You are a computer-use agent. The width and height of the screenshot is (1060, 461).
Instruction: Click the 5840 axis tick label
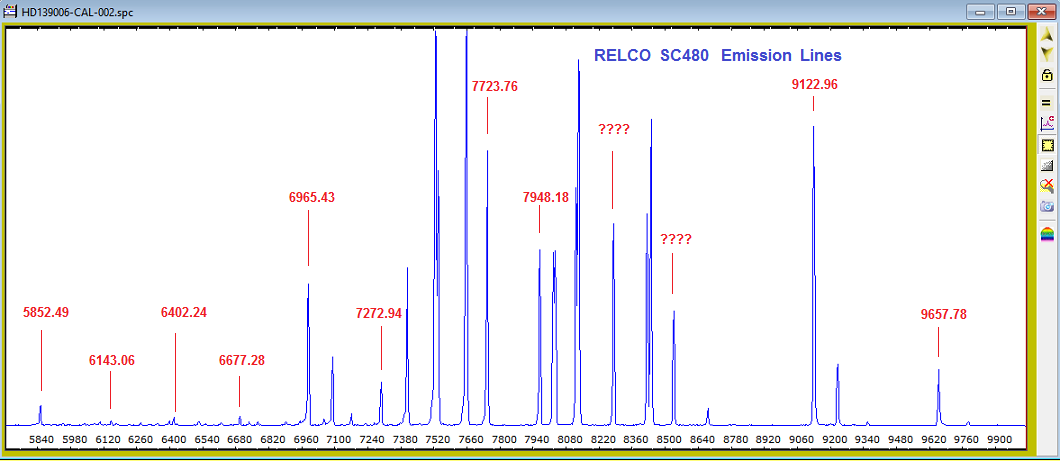tap(40, 439)
